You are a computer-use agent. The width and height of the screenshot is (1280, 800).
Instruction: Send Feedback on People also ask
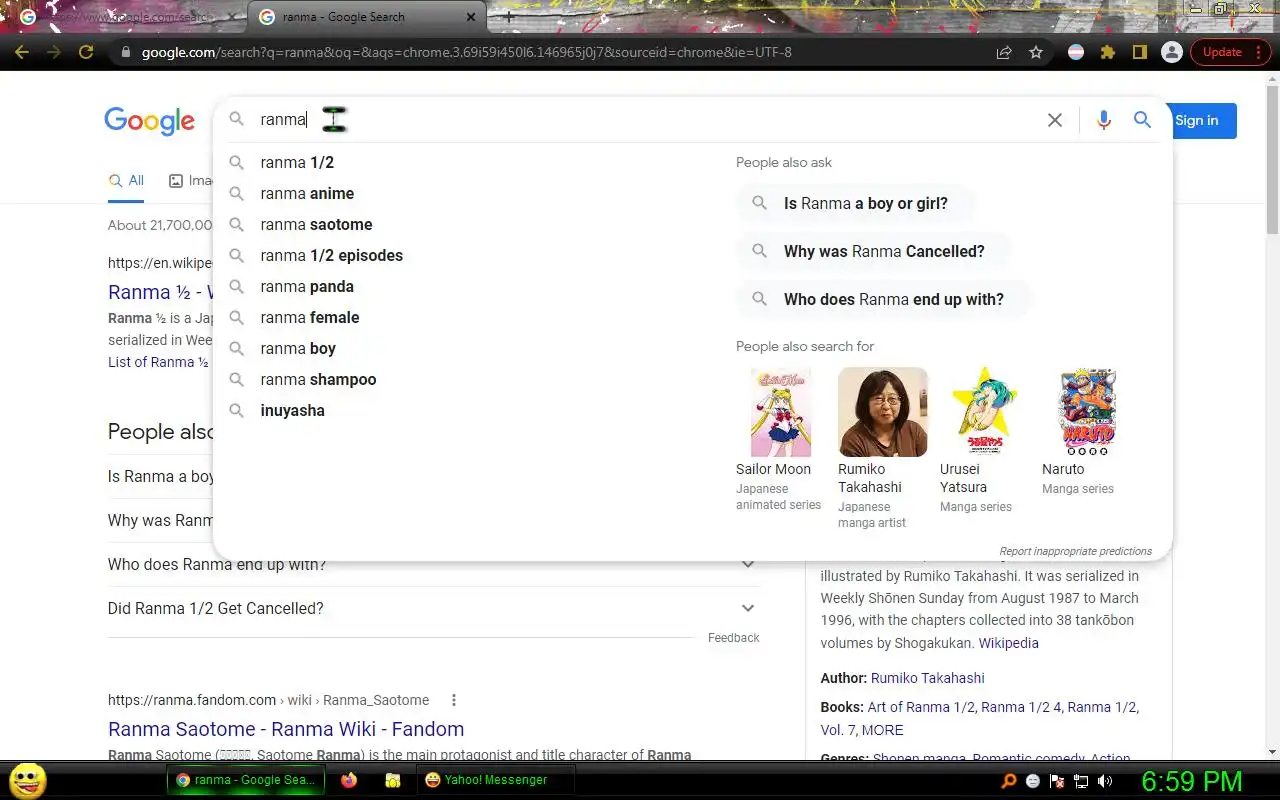tap(734, 638)
